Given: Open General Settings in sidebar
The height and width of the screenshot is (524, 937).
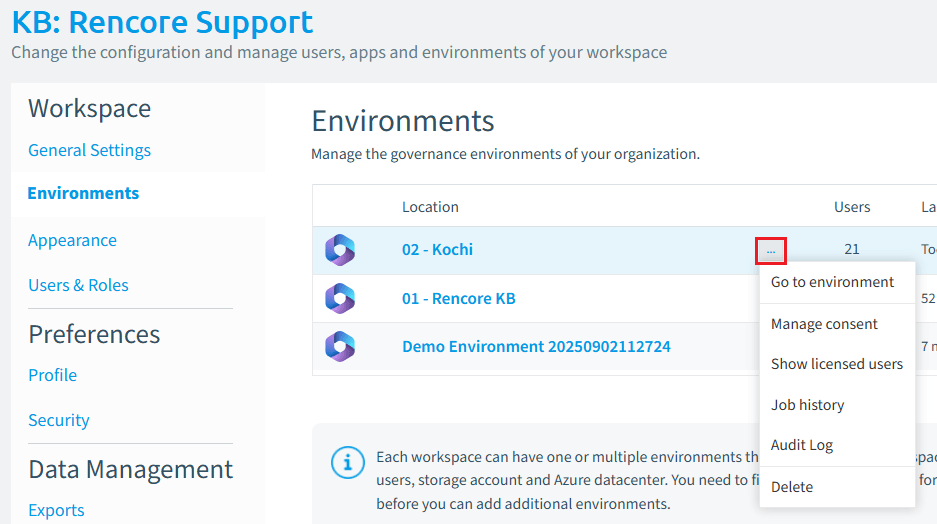Looking at the screenshot, I should pos(90,150).
